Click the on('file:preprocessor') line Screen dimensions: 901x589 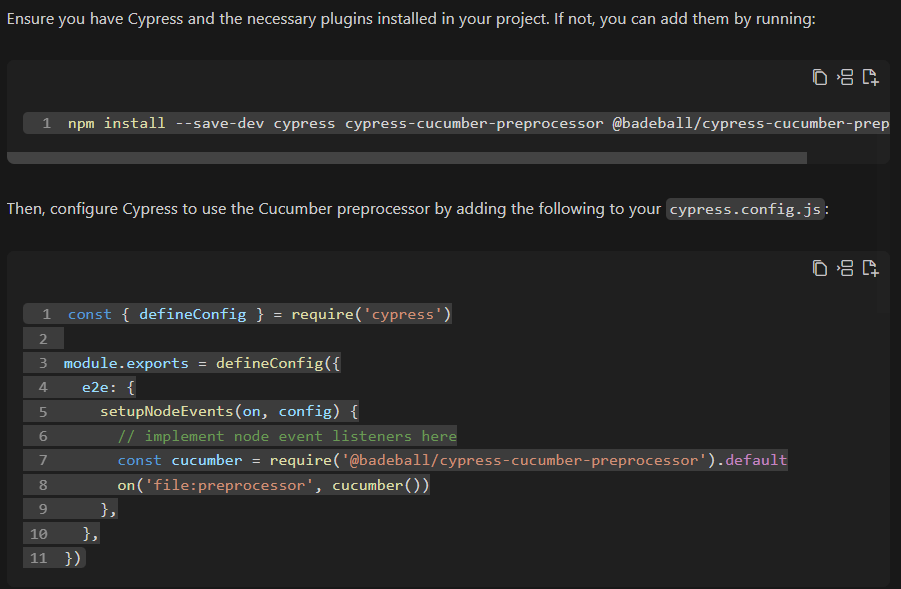pos(273,485)
